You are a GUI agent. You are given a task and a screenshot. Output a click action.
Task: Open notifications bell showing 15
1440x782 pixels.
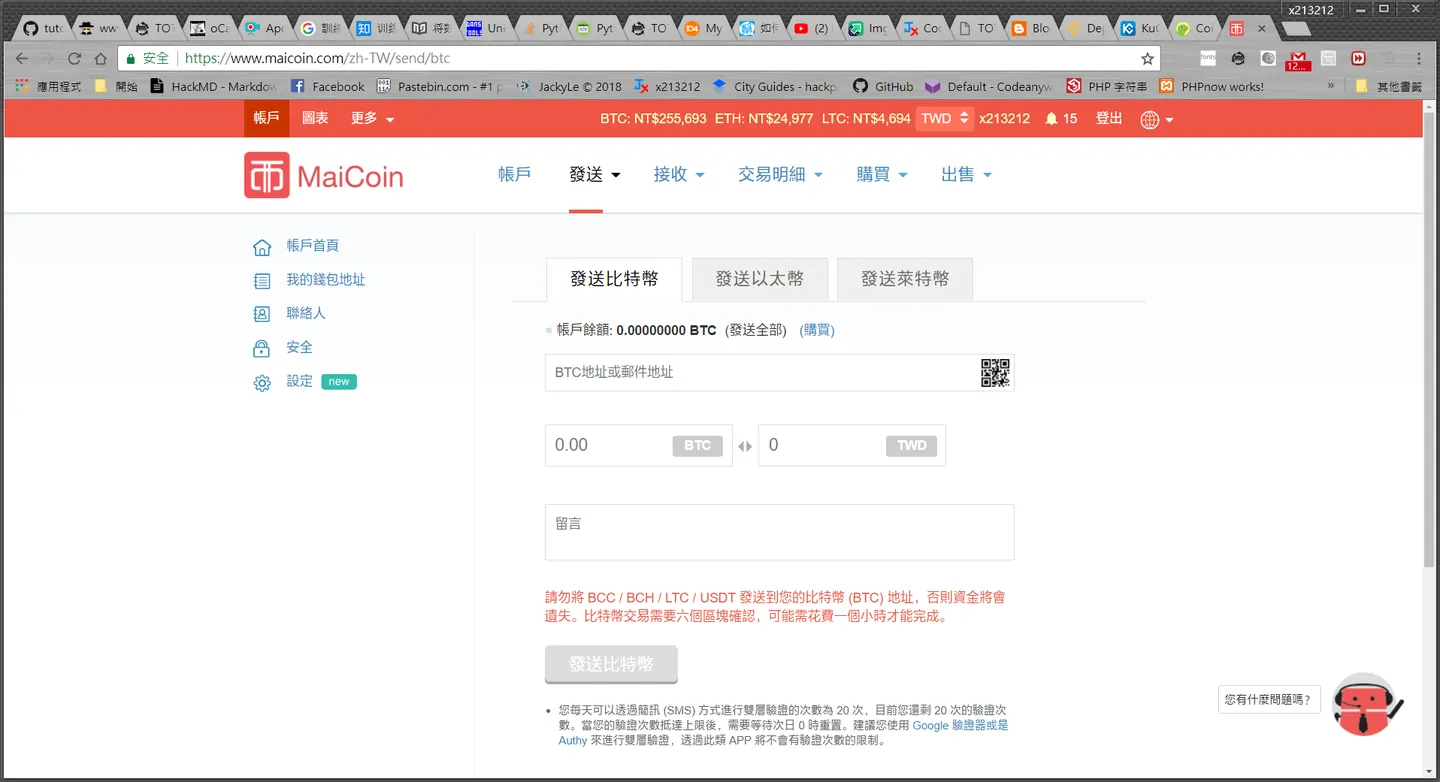[x=1061, y=118]
